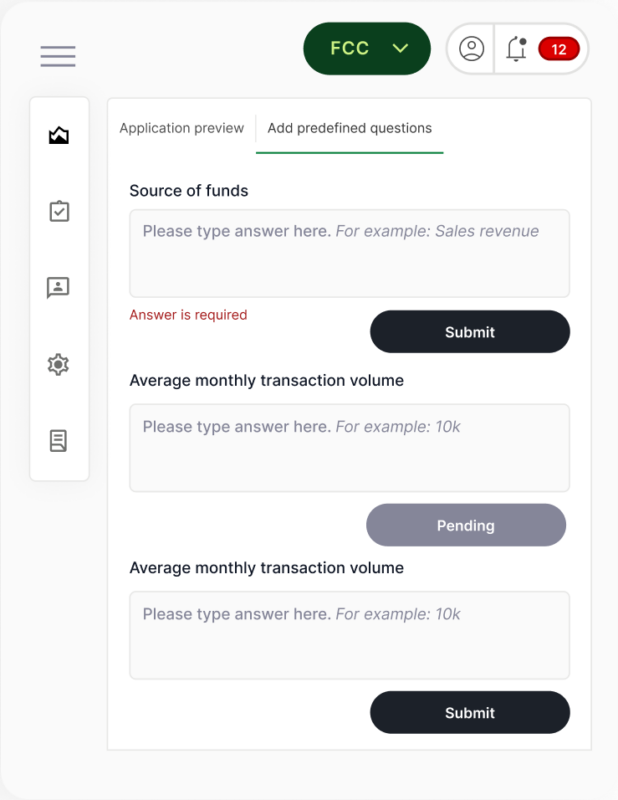Click the last monthly transaction volume field

point(349,635)
